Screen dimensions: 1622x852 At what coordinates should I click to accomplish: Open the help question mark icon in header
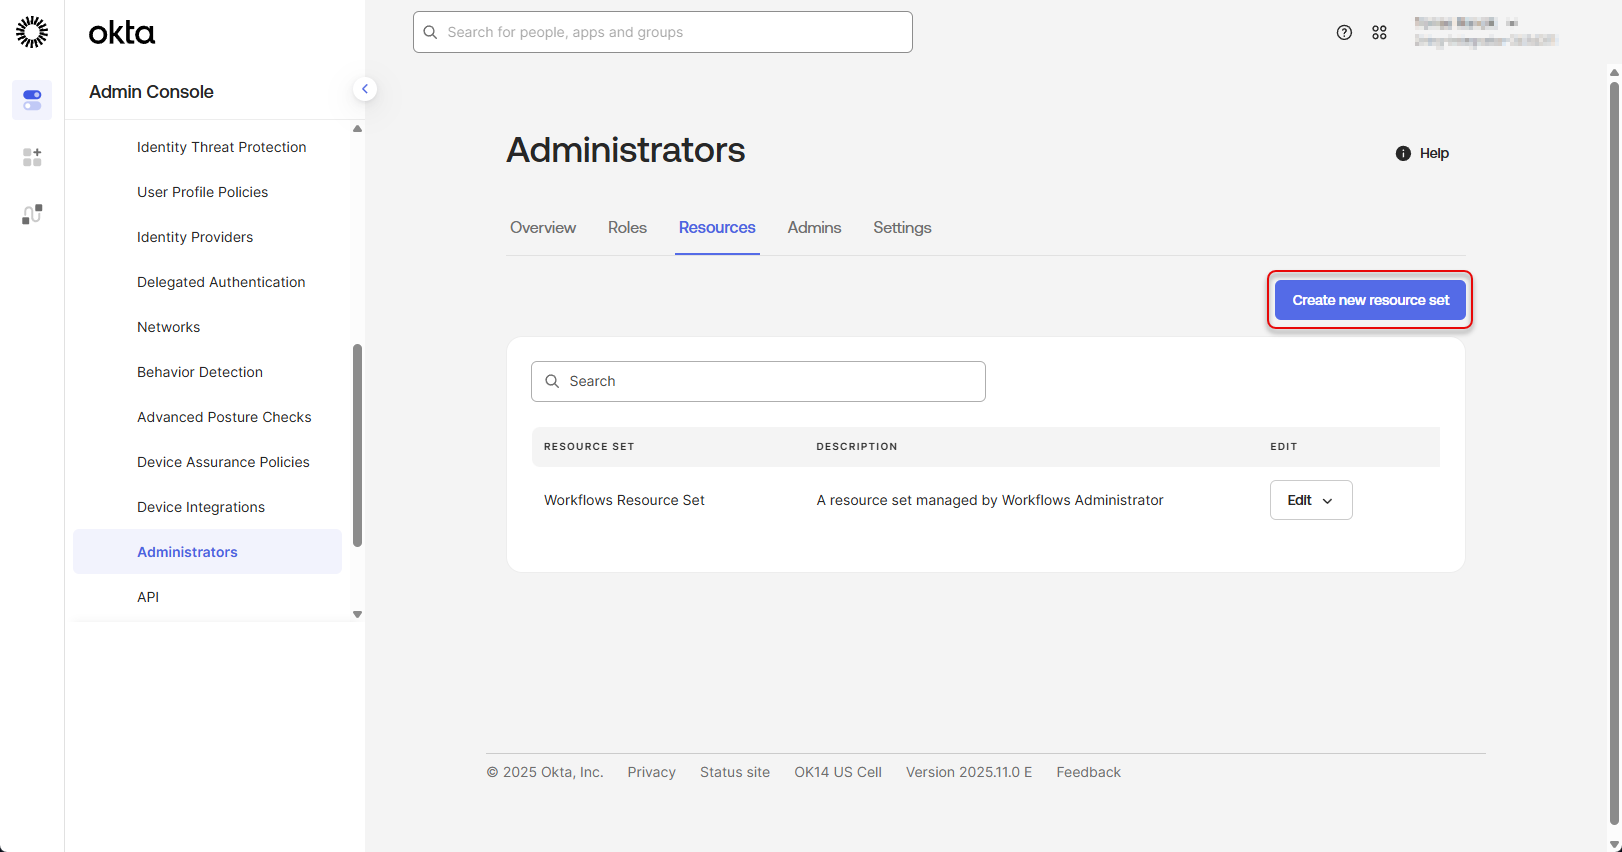[x=1344, y=32]
